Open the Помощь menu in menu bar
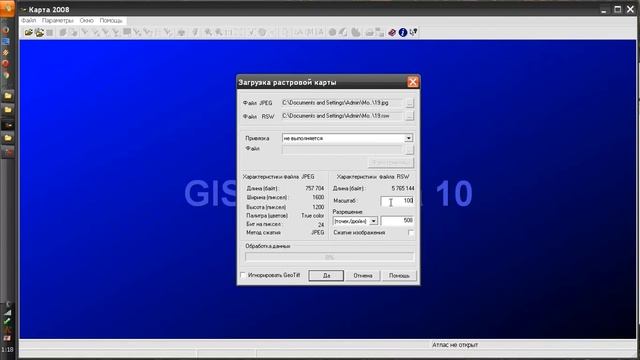 (111, 20)
